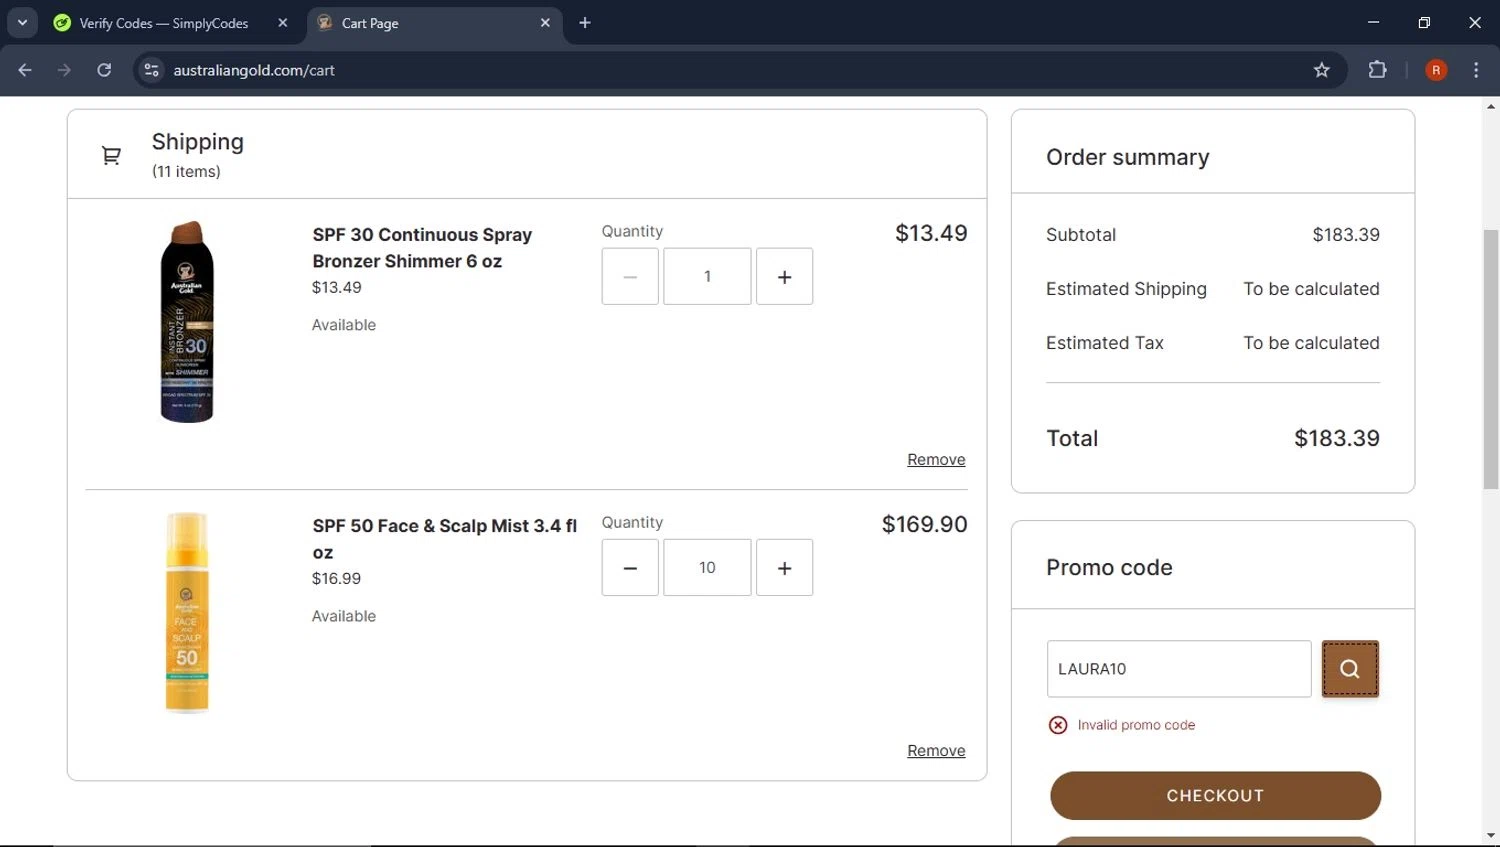Click the browser back arrow

click(25, 70)
